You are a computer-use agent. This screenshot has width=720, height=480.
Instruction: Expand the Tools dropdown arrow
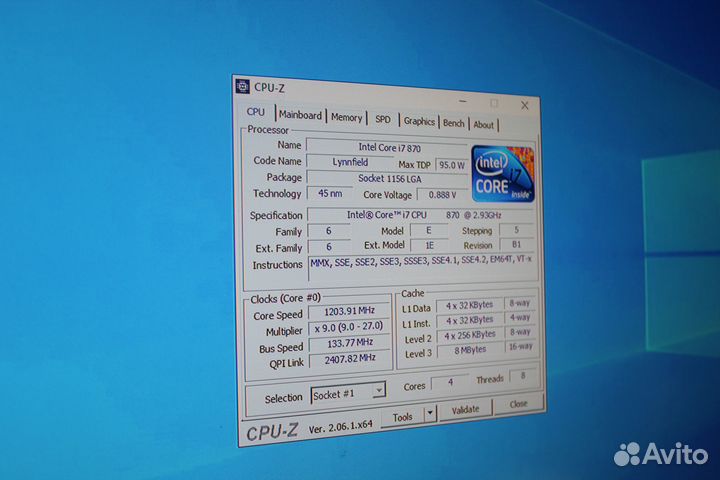(430, 413)
